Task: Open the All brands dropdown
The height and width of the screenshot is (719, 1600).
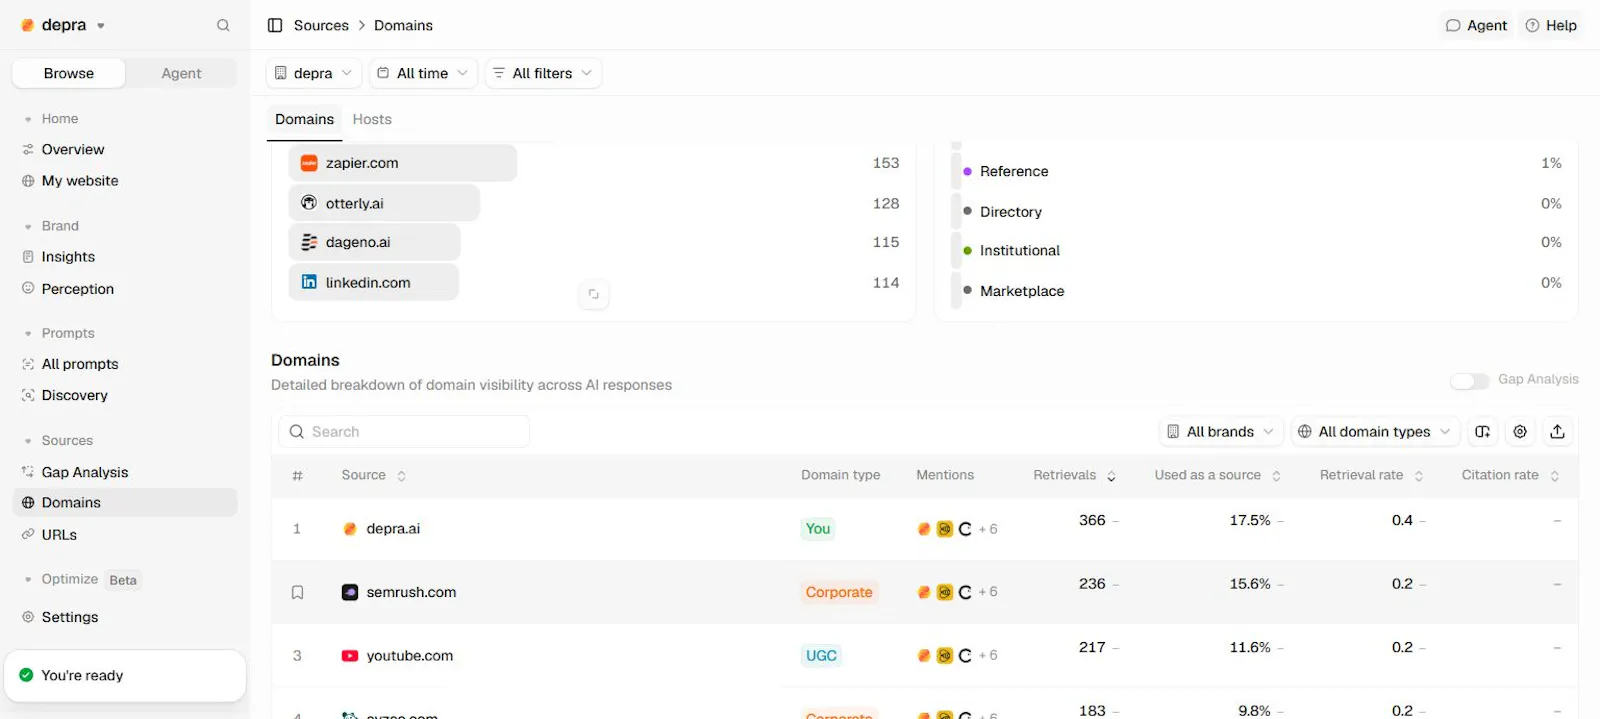Action: click(1221, 432)
